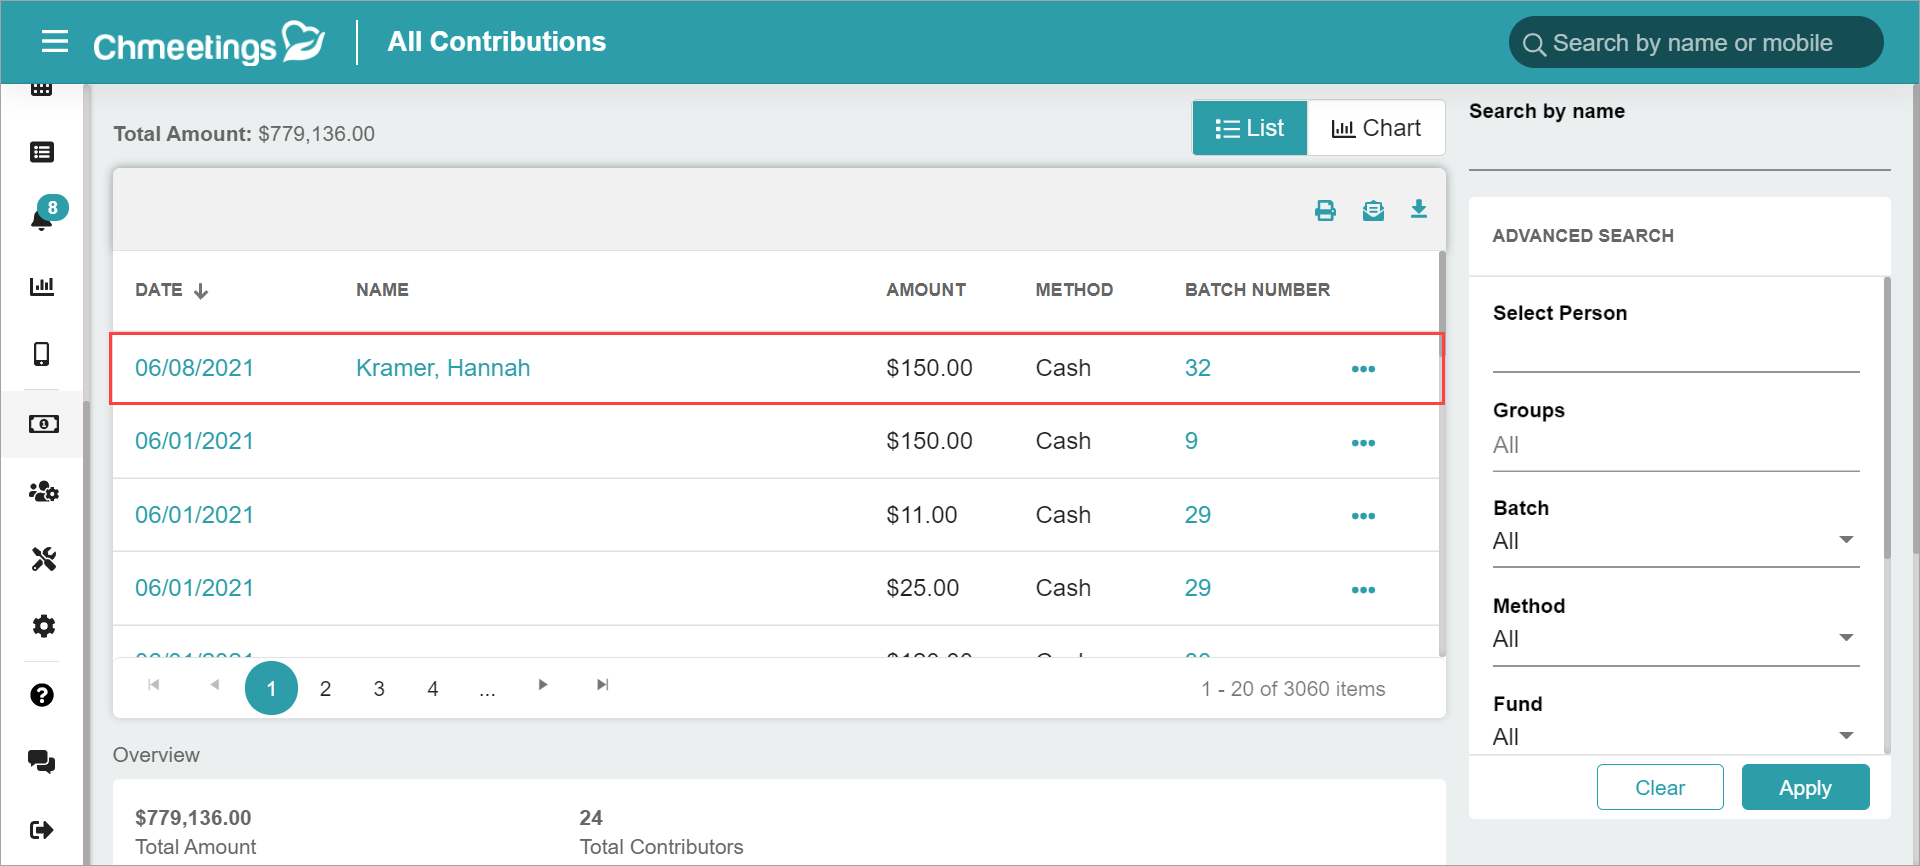Open batch number 32 link
The width and height of the screenshot is (1920, 866).
click(x=1198, y=368)
